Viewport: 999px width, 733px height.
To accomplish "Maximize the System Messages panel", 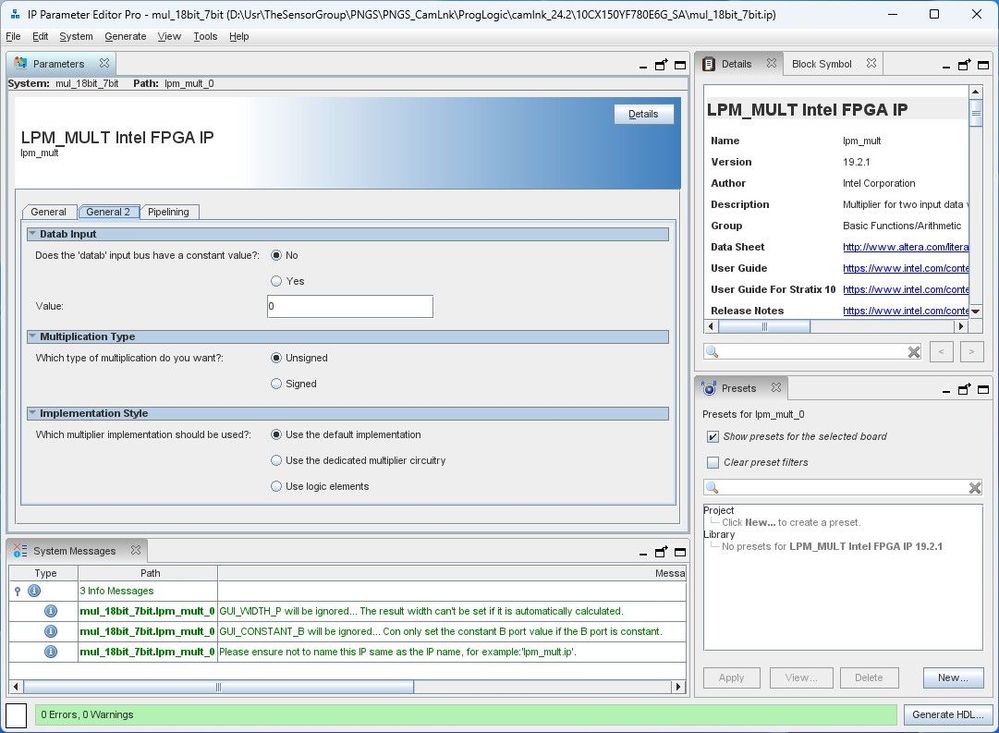I will [x=680, y=552].
